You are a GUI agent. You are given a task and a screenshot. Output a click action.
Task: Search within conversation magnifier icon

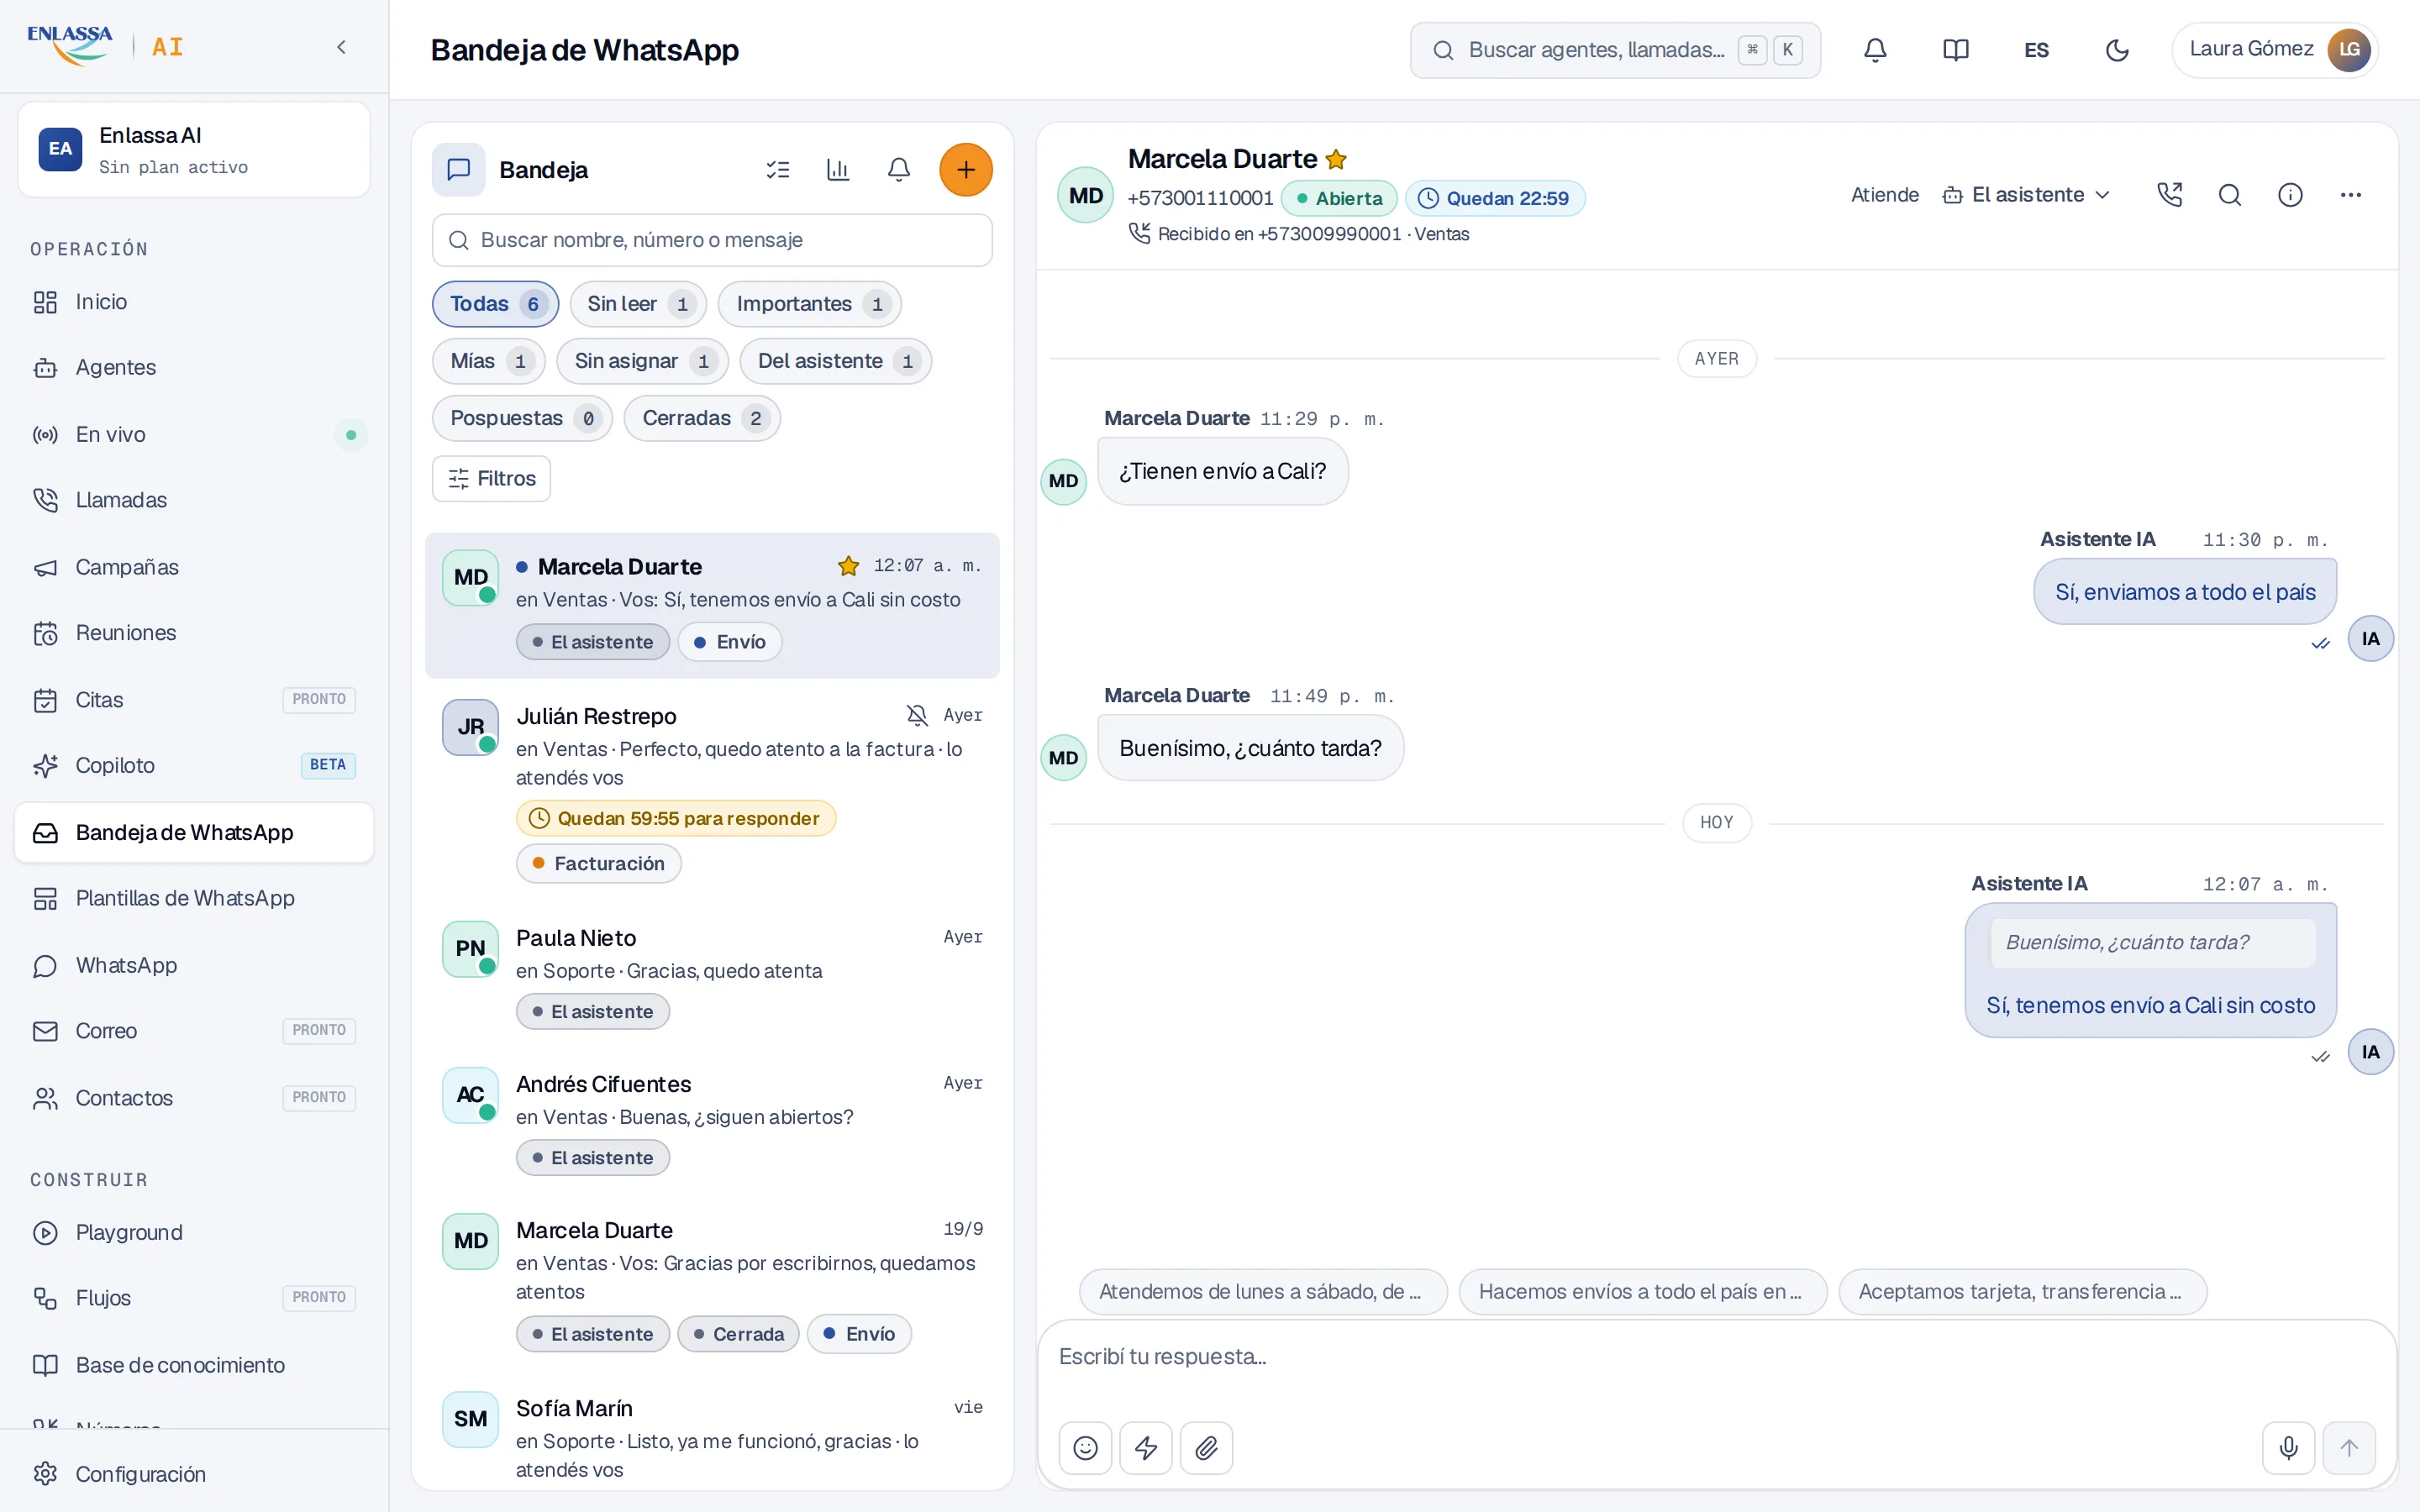click(x=2229, y=195)
